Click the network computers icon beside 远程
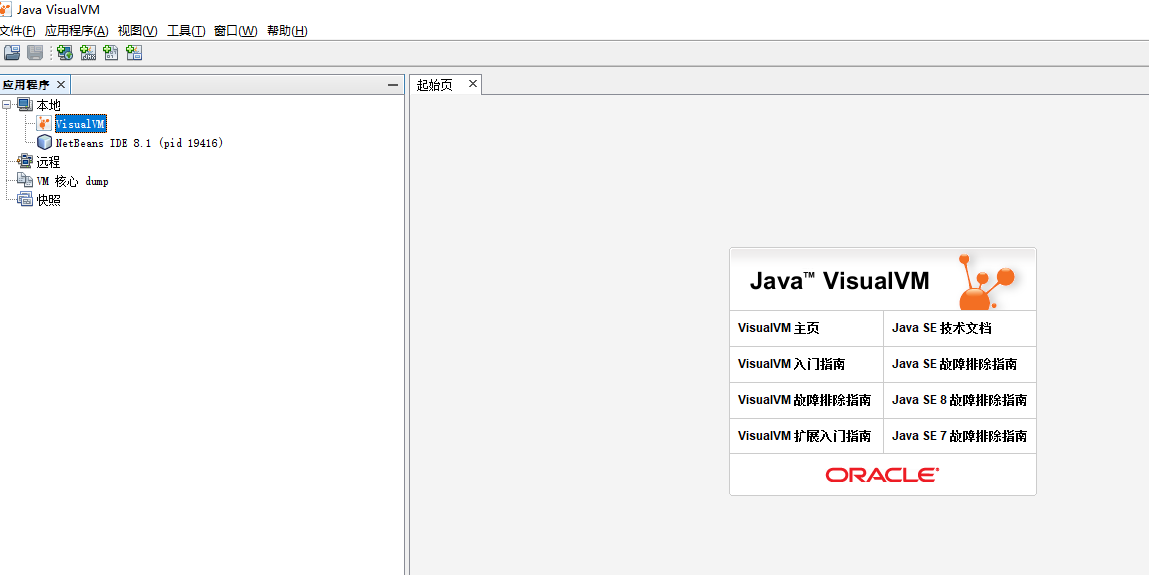 coord(25,162)
